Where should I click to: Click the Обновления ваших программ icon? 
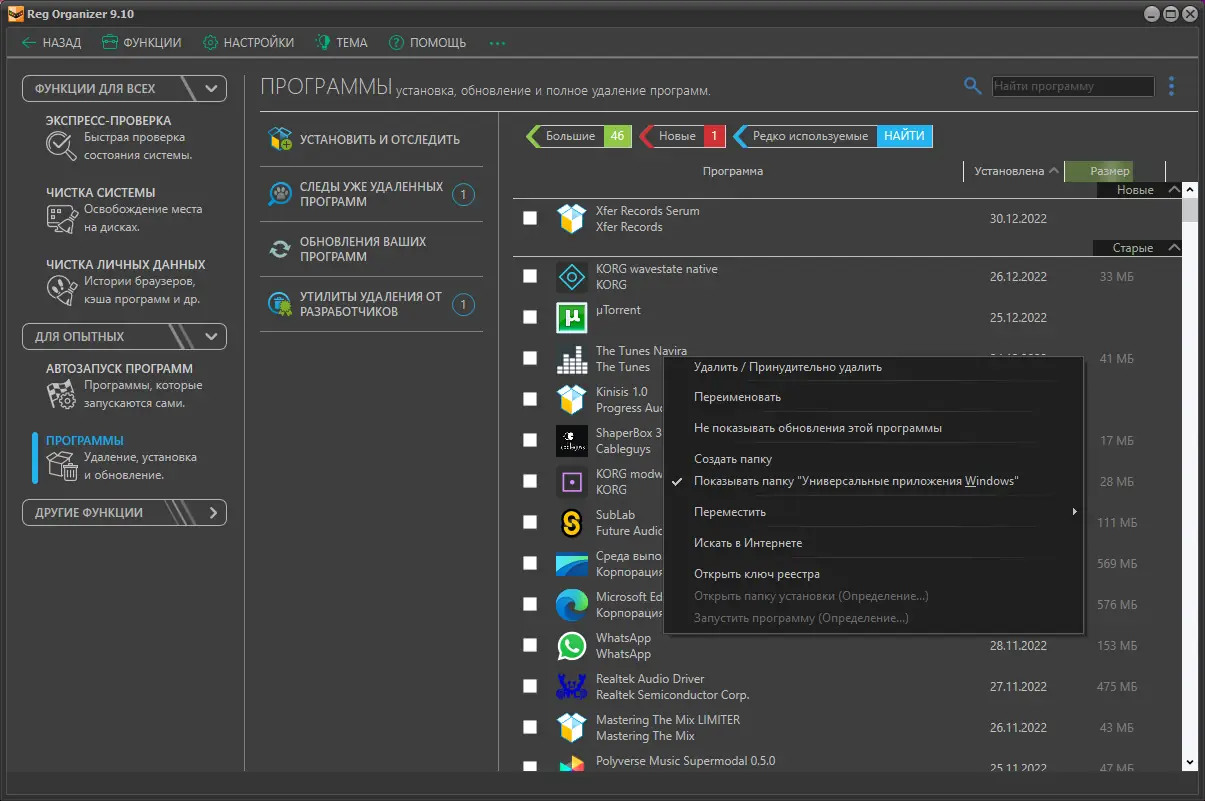[280, 249]
